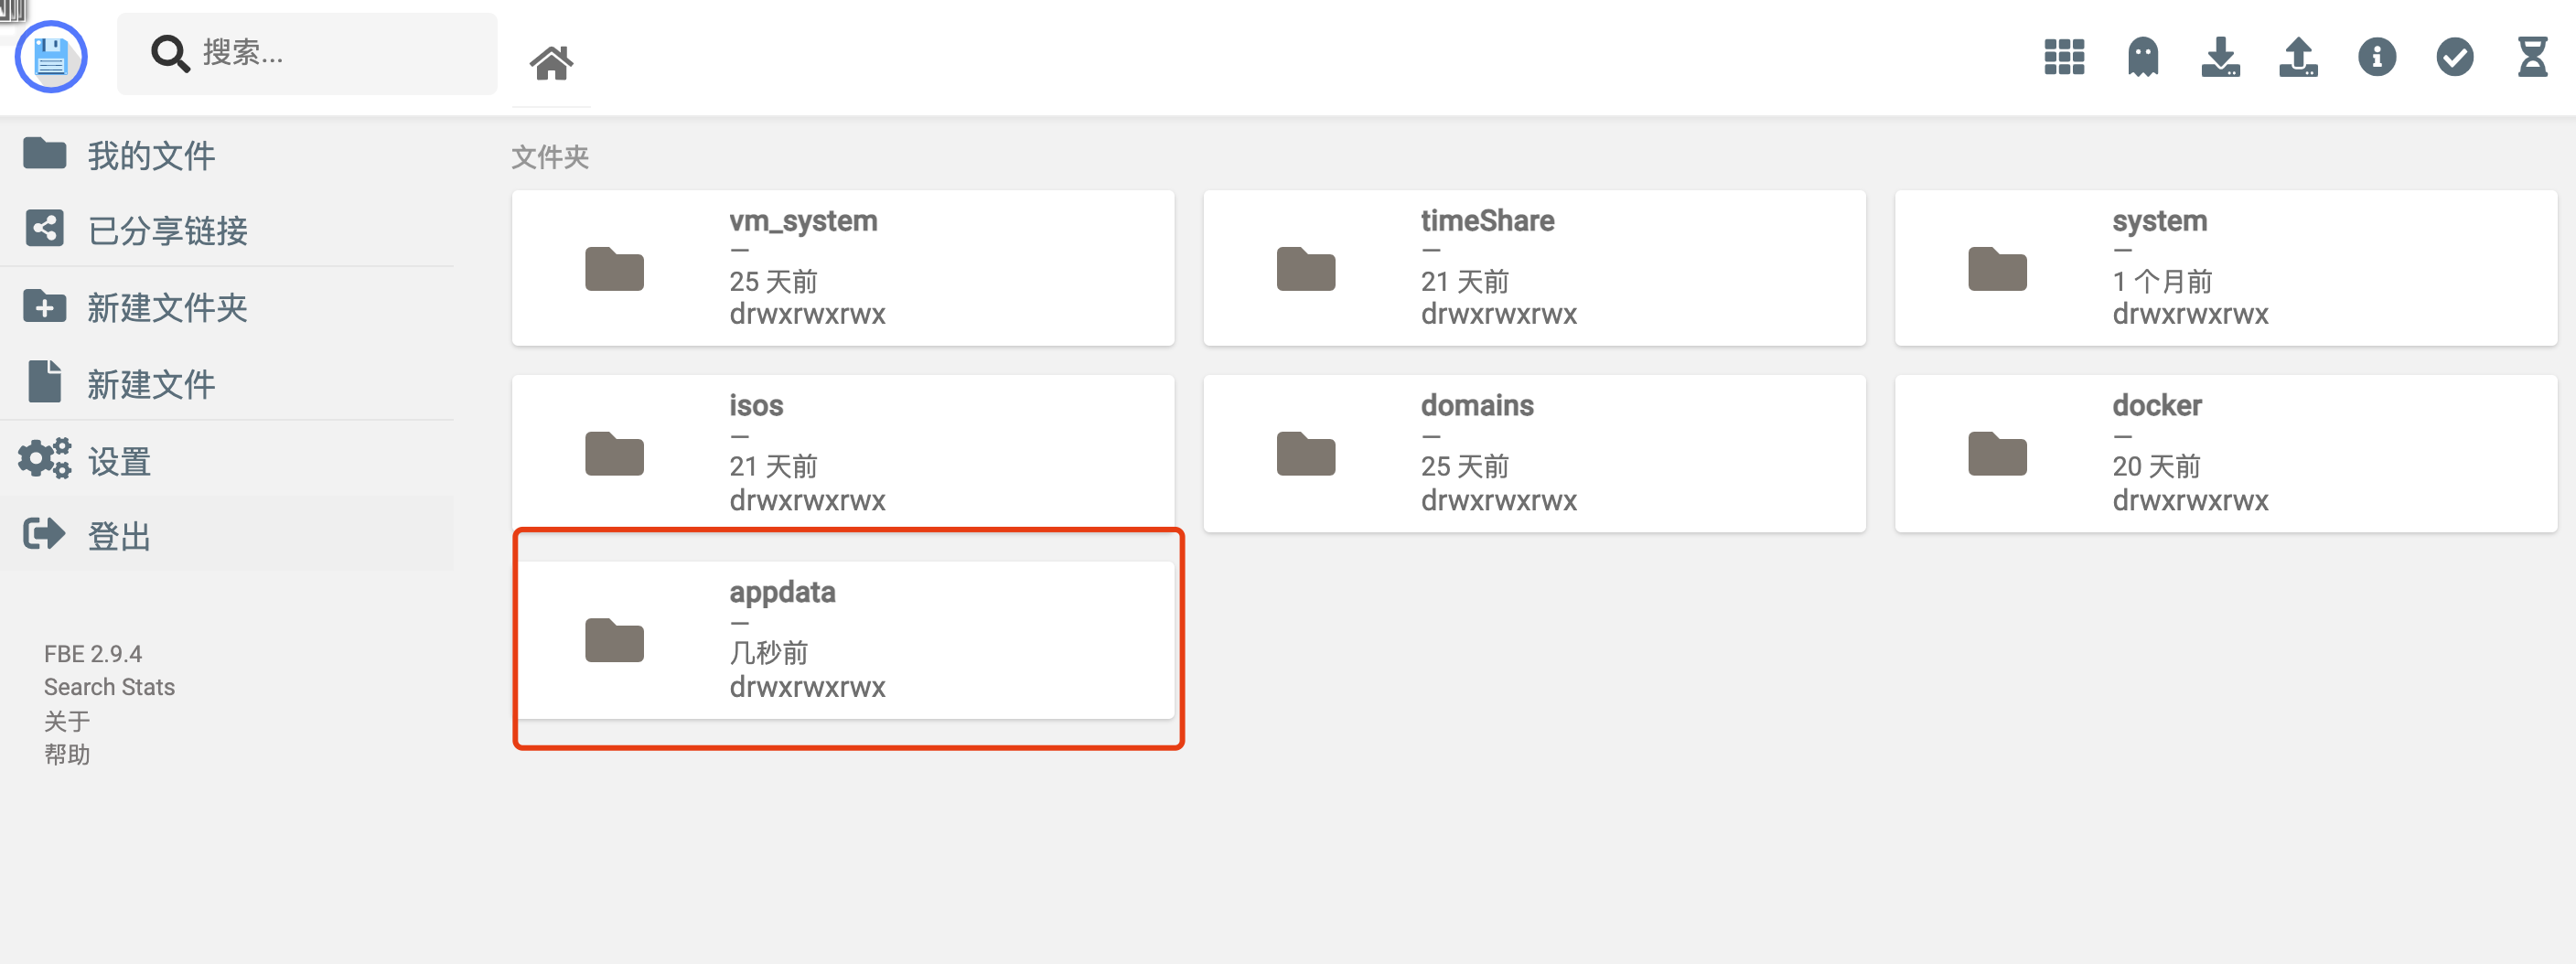The height and width of the screenshot is (964, 2576).
Task: Click the File Browser floppy-disk logo
Action: [51, 57]
